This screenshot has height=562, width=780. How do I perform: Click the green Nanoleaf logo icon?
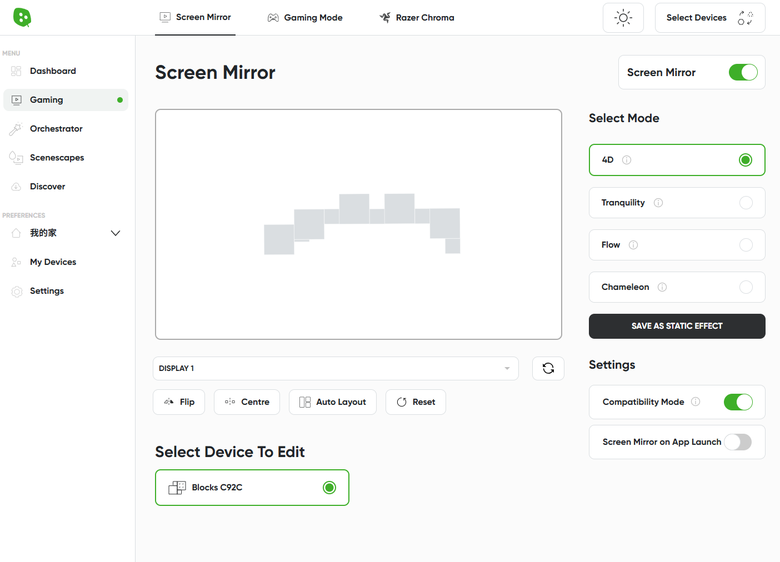pos(22,17)
